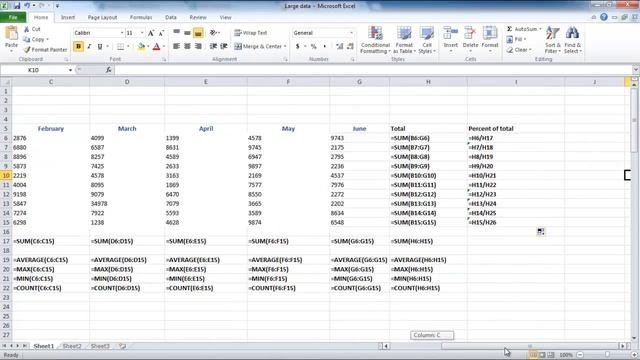The height and width of the screenshot is (360, 640).
Task: Customize Quick Access Toolbar dropdown
Action: pos(57,6)
